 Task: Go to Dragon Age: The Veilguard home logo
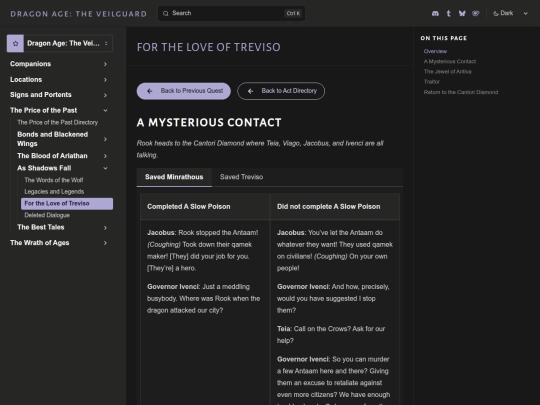click(79, 14)
